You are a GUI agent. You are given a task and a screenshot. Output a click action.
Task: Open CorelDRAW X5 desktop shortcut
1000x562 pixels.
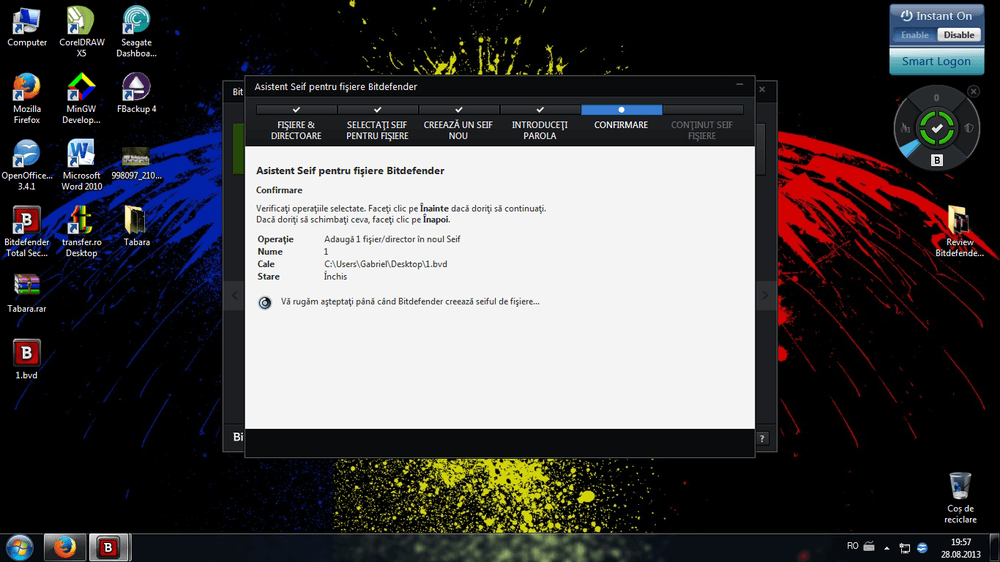click(81, 22)
